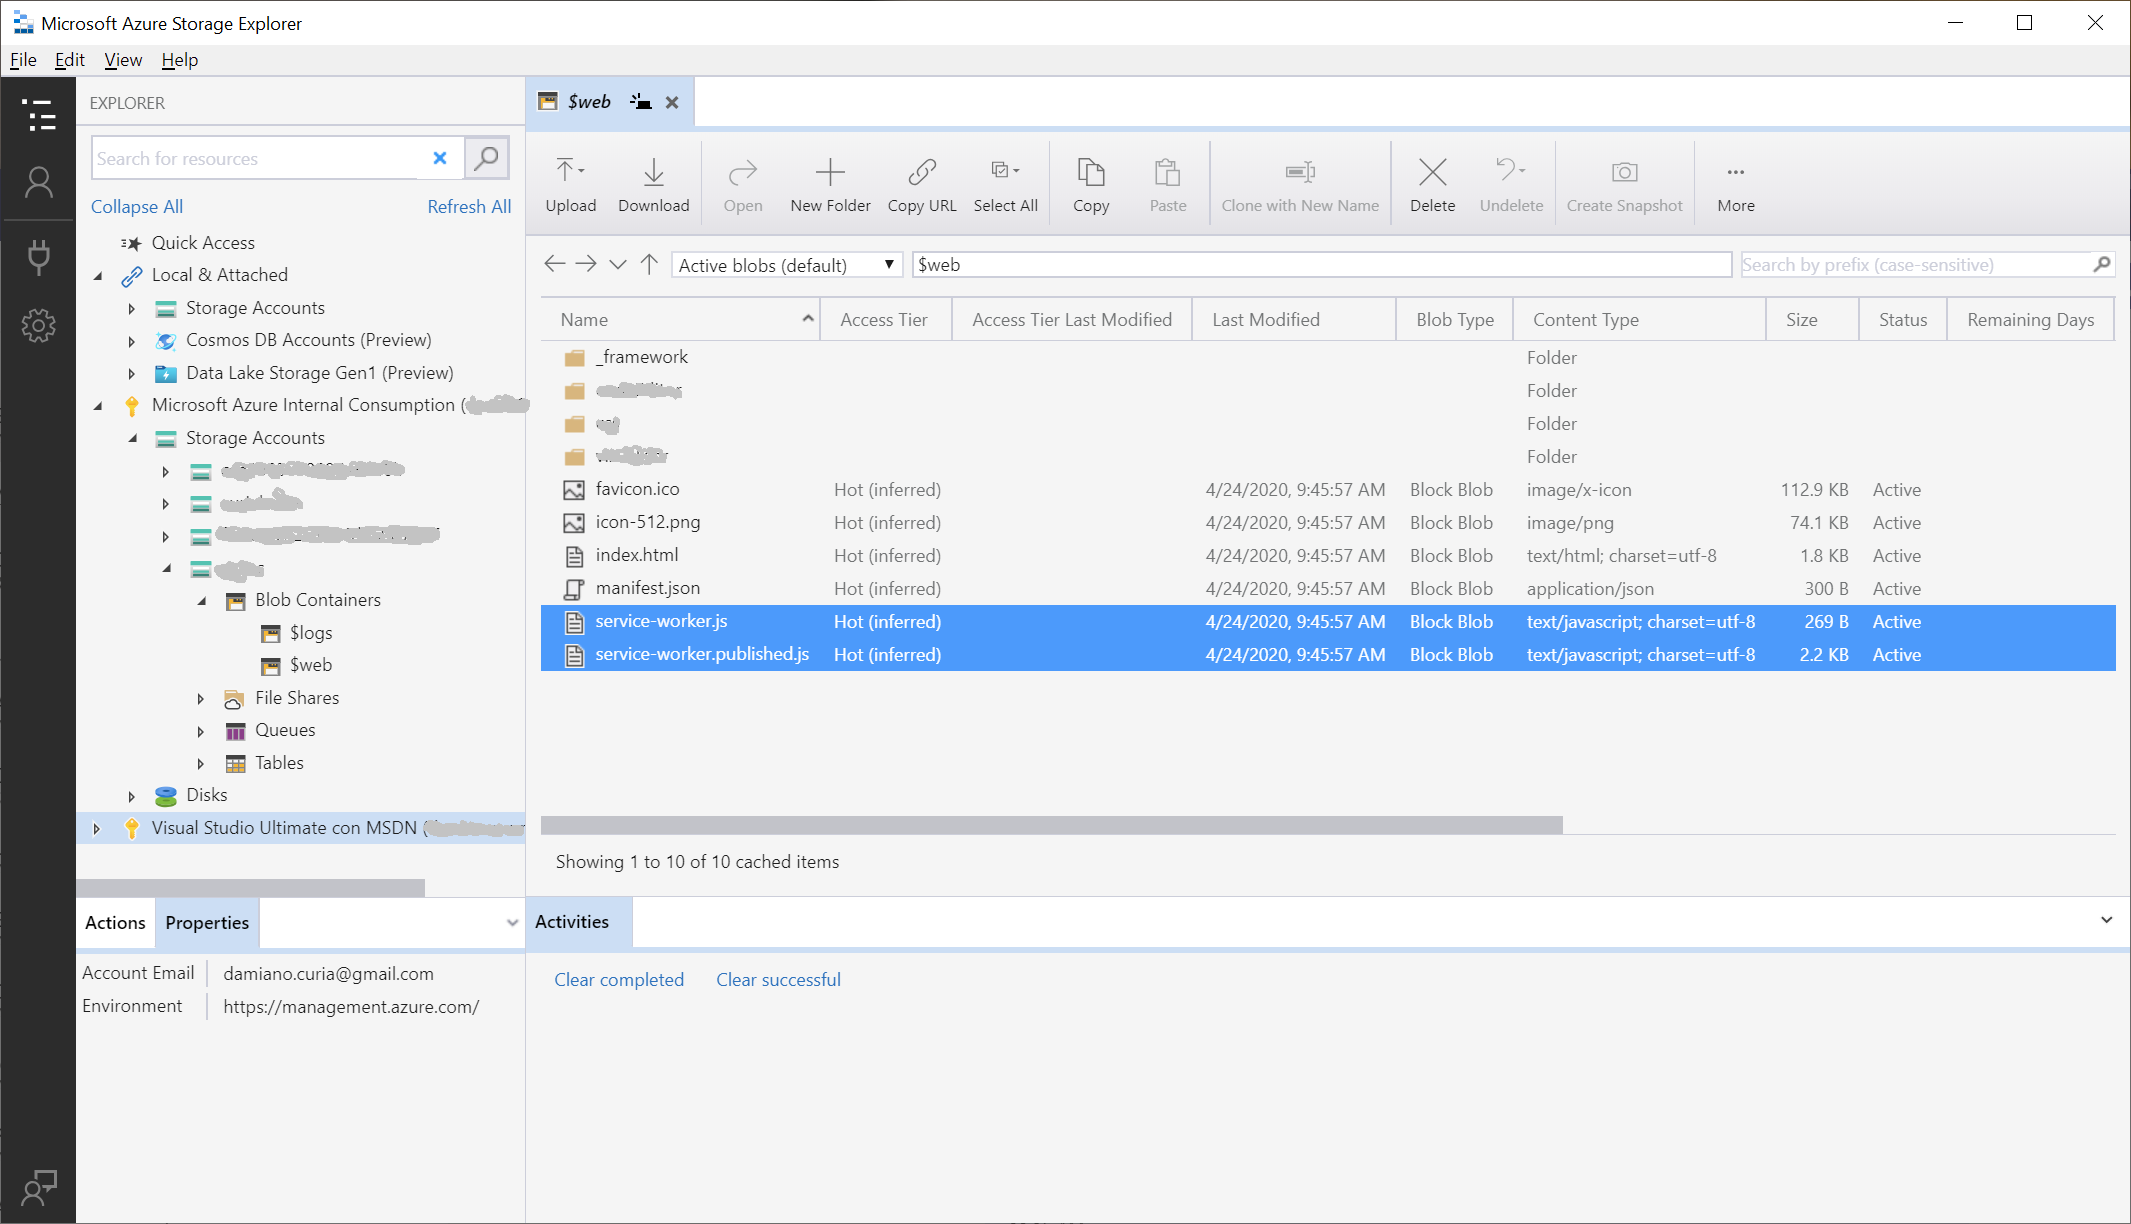2131x1224 pixels.
Task: Expand the Tables node
Action: [x=201, y=763]
